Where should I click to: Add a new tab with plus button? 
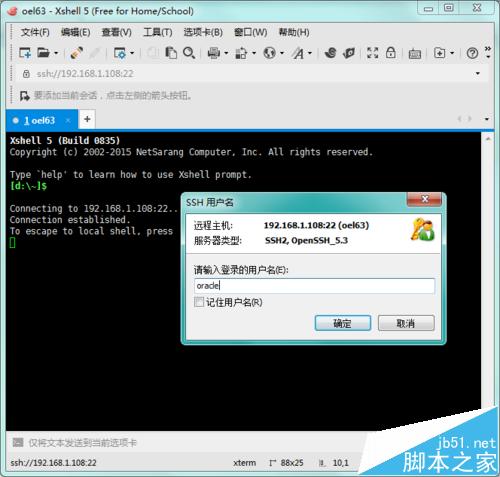tap(87, 119)
